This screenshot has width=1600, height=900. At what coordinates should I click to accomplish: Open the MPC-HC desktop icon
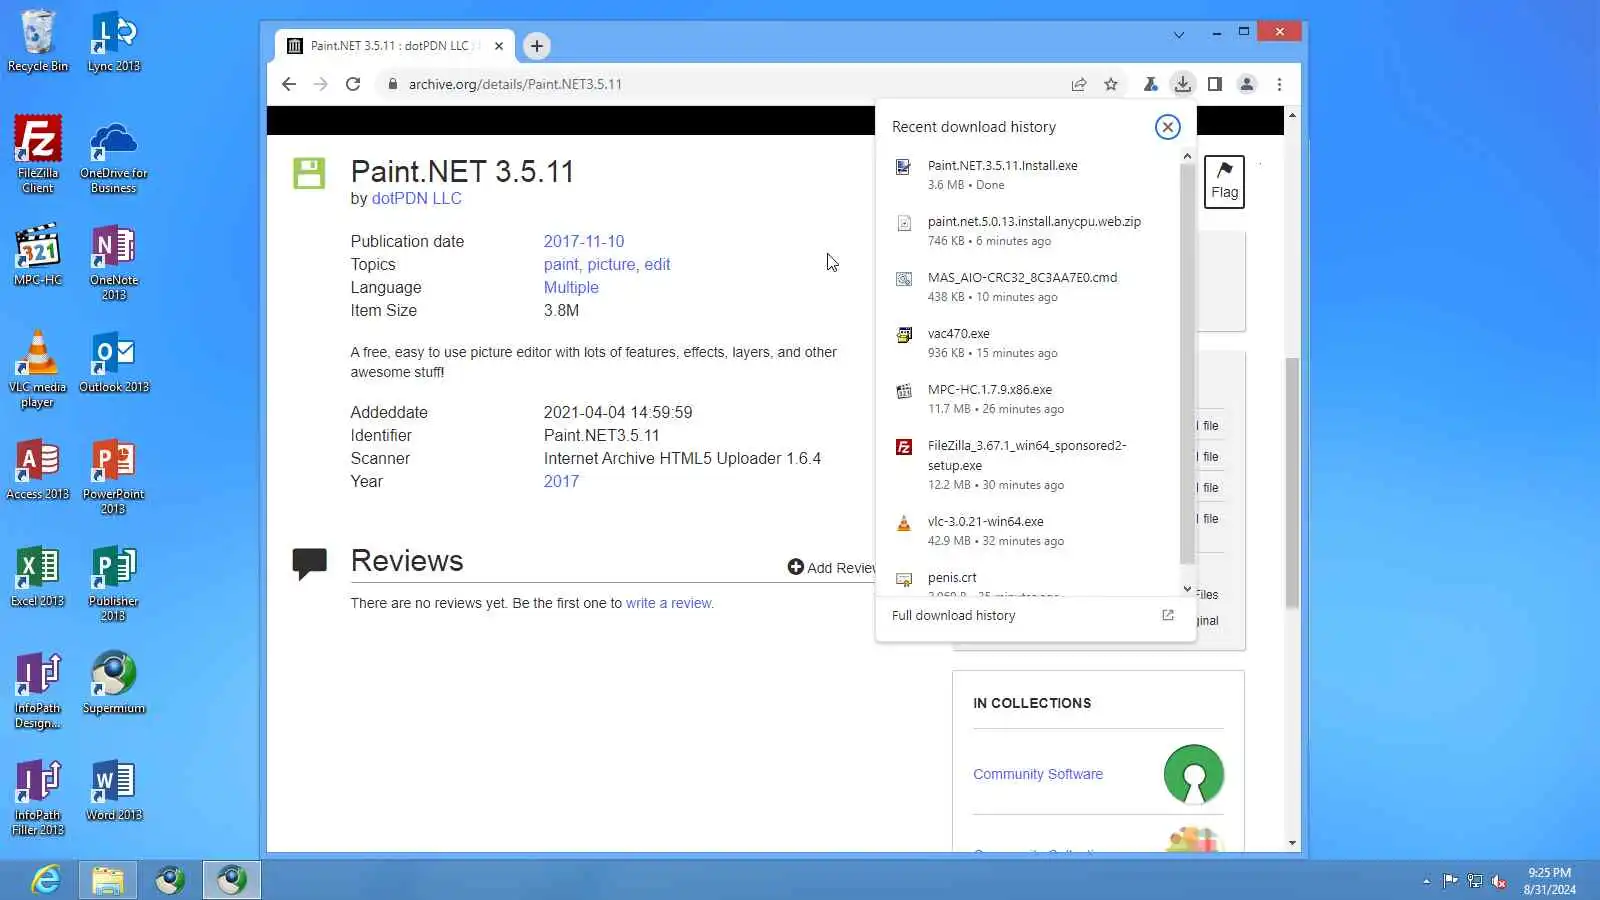point(38,255)
